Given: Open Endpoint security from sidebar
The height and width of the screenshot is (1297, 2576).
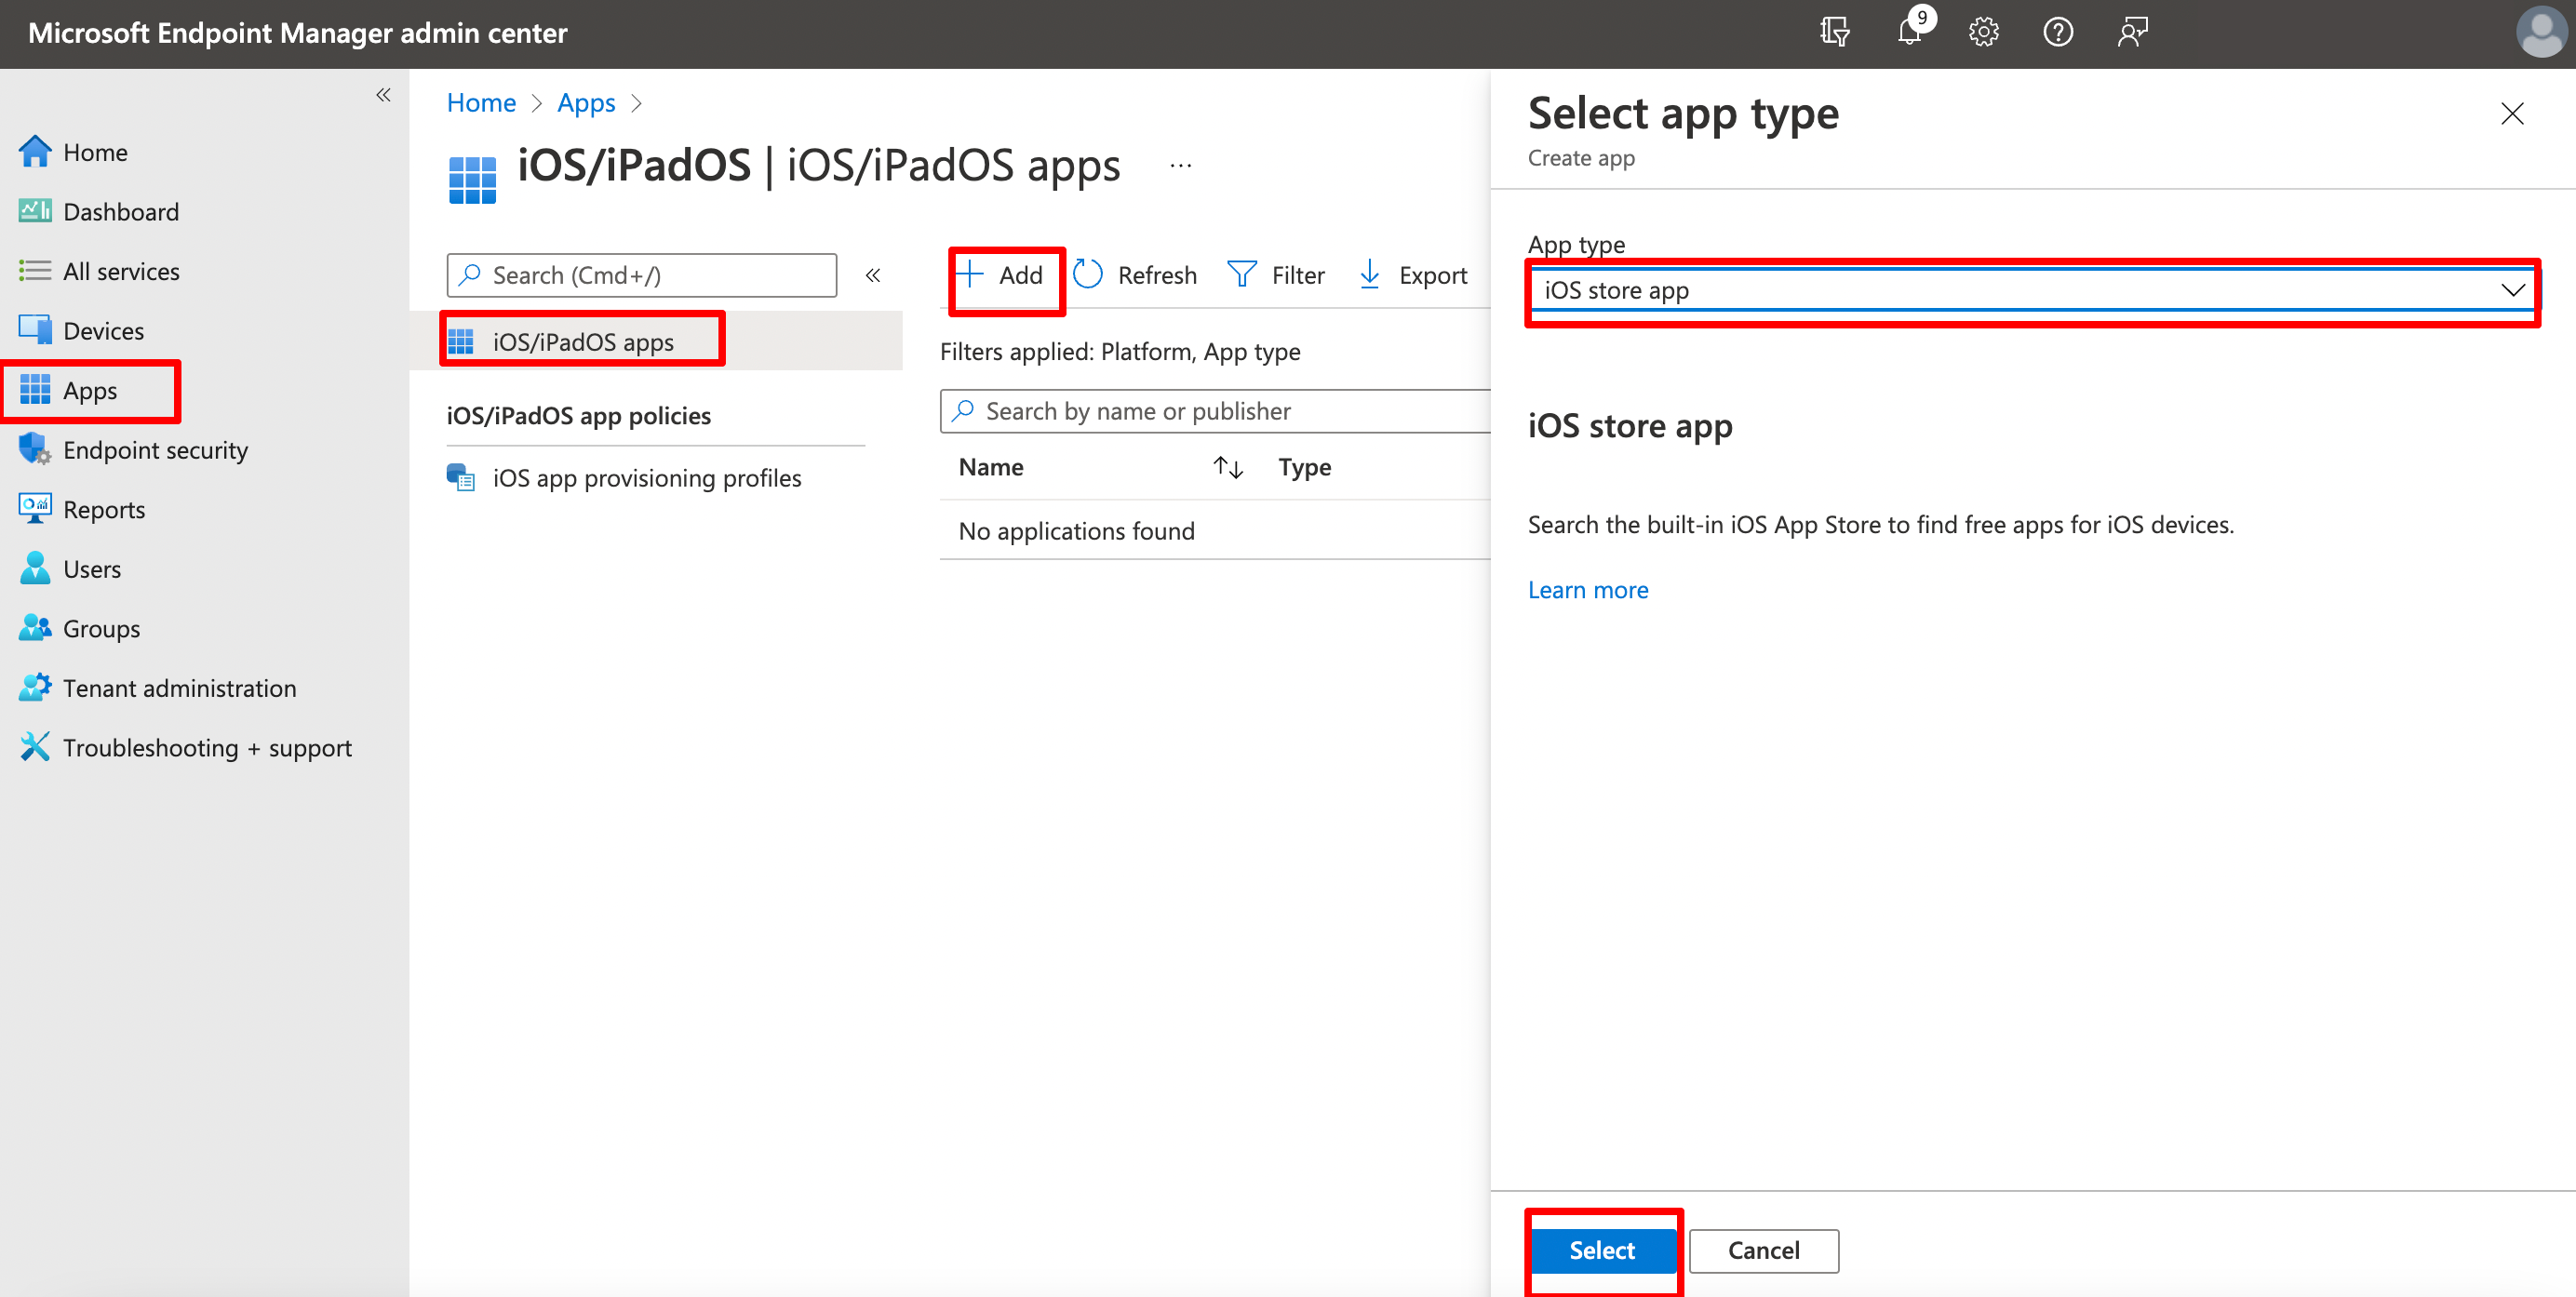Looking at the screenshot, I should tap(155, 450).
